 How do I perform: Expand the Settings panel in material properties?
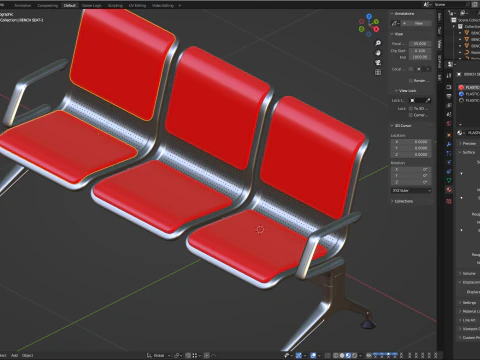click(x=467, y=303)
